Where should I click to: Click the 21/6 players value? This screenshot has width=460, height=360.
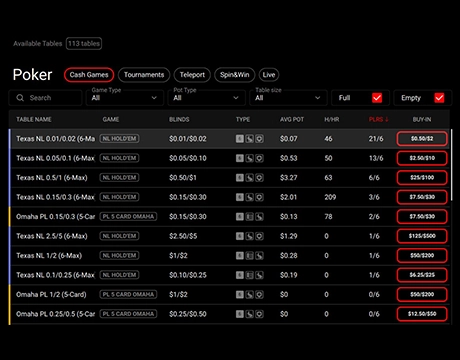click(x=376, y=139)
